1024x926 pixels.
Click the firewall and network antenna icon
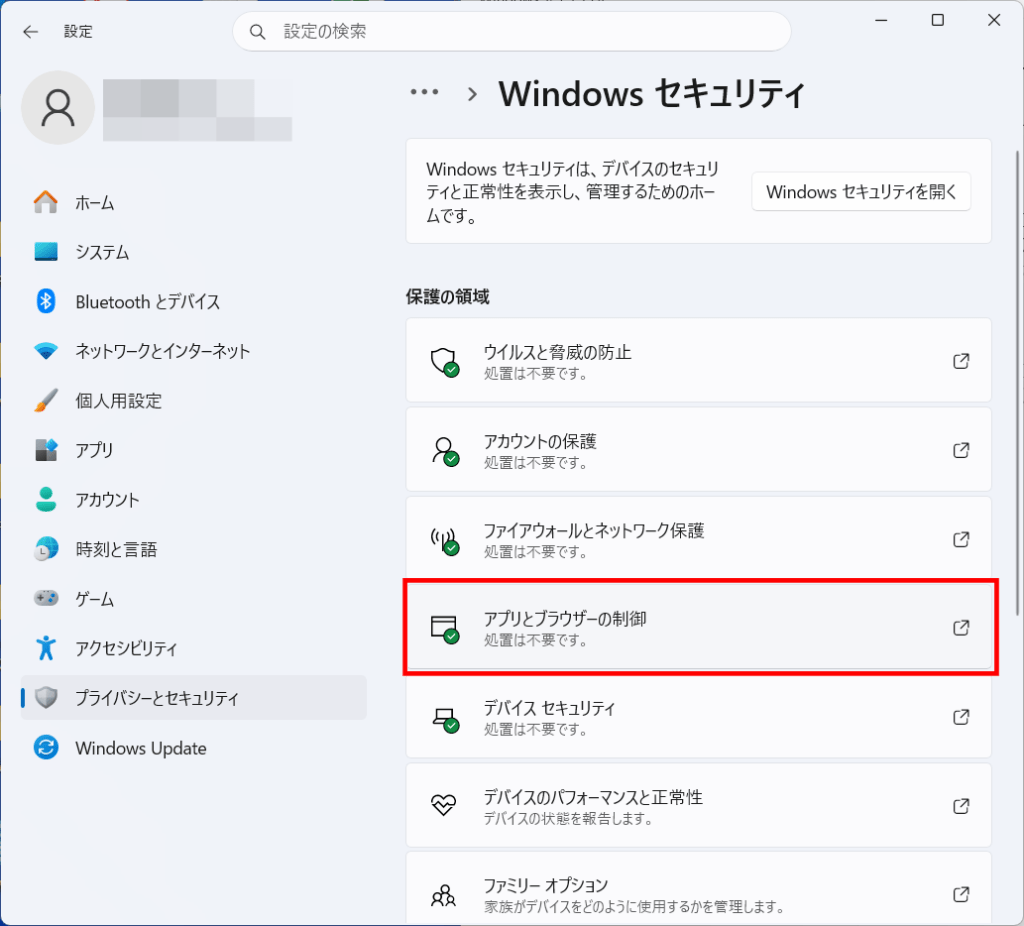click(443, 540)
